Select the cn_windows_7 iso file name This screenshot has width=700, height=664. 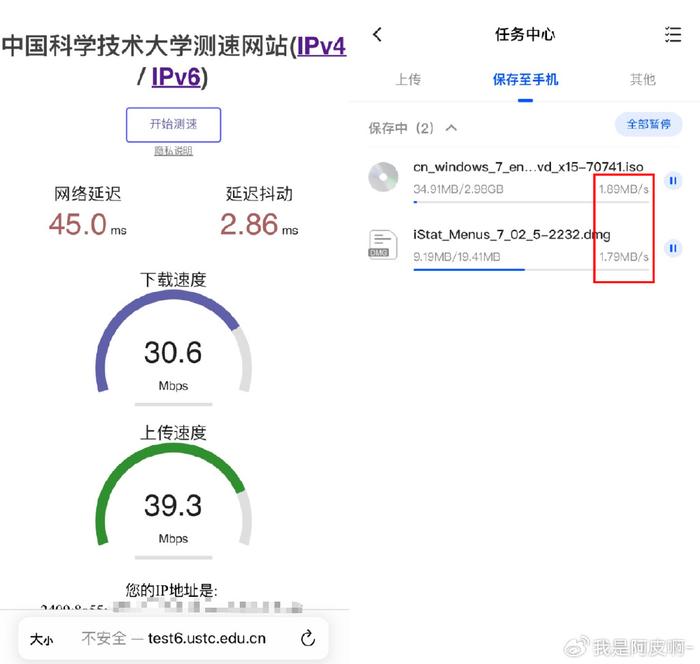point(528,167)
